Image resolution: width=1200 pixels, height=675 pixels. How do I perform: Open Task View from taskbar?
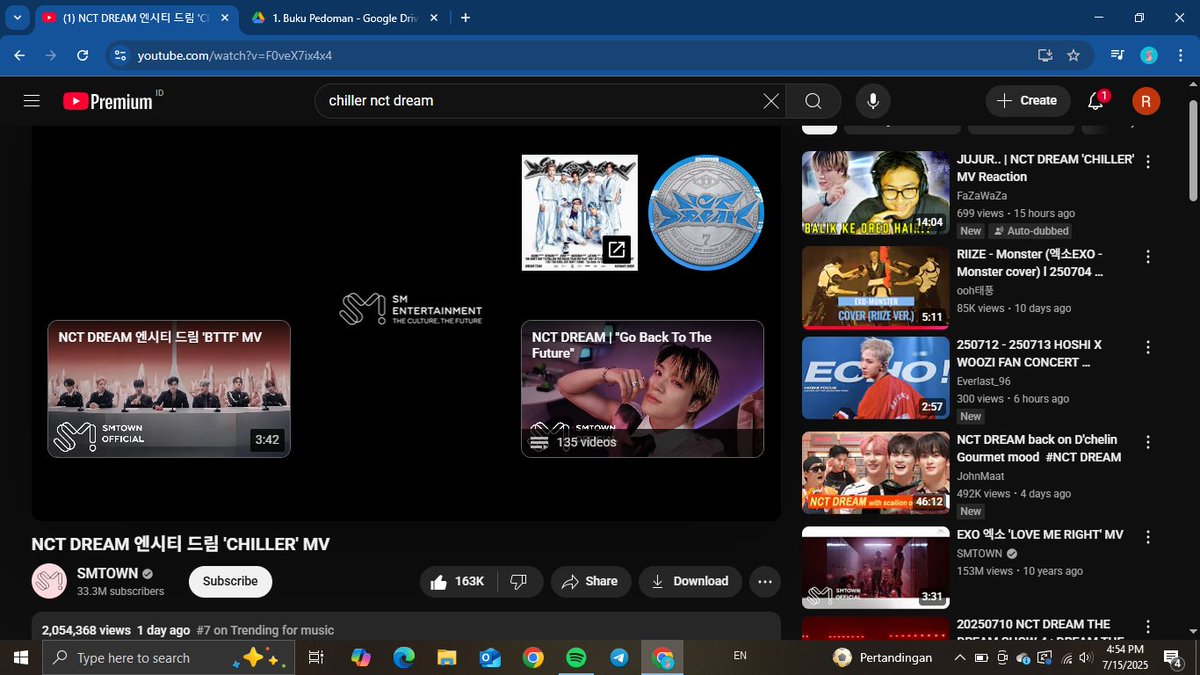[x=315, y=657]
